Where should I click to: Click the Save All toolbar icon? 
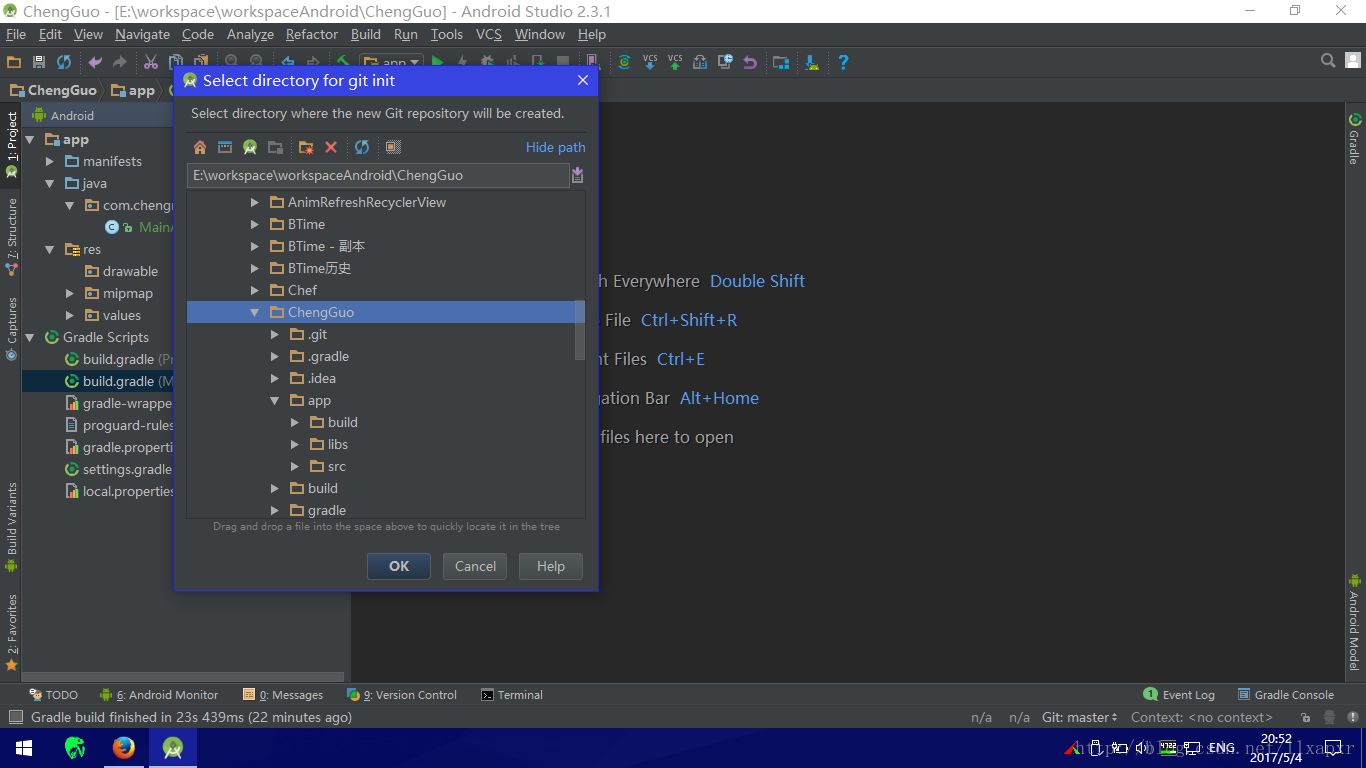(x=39, y=62)
